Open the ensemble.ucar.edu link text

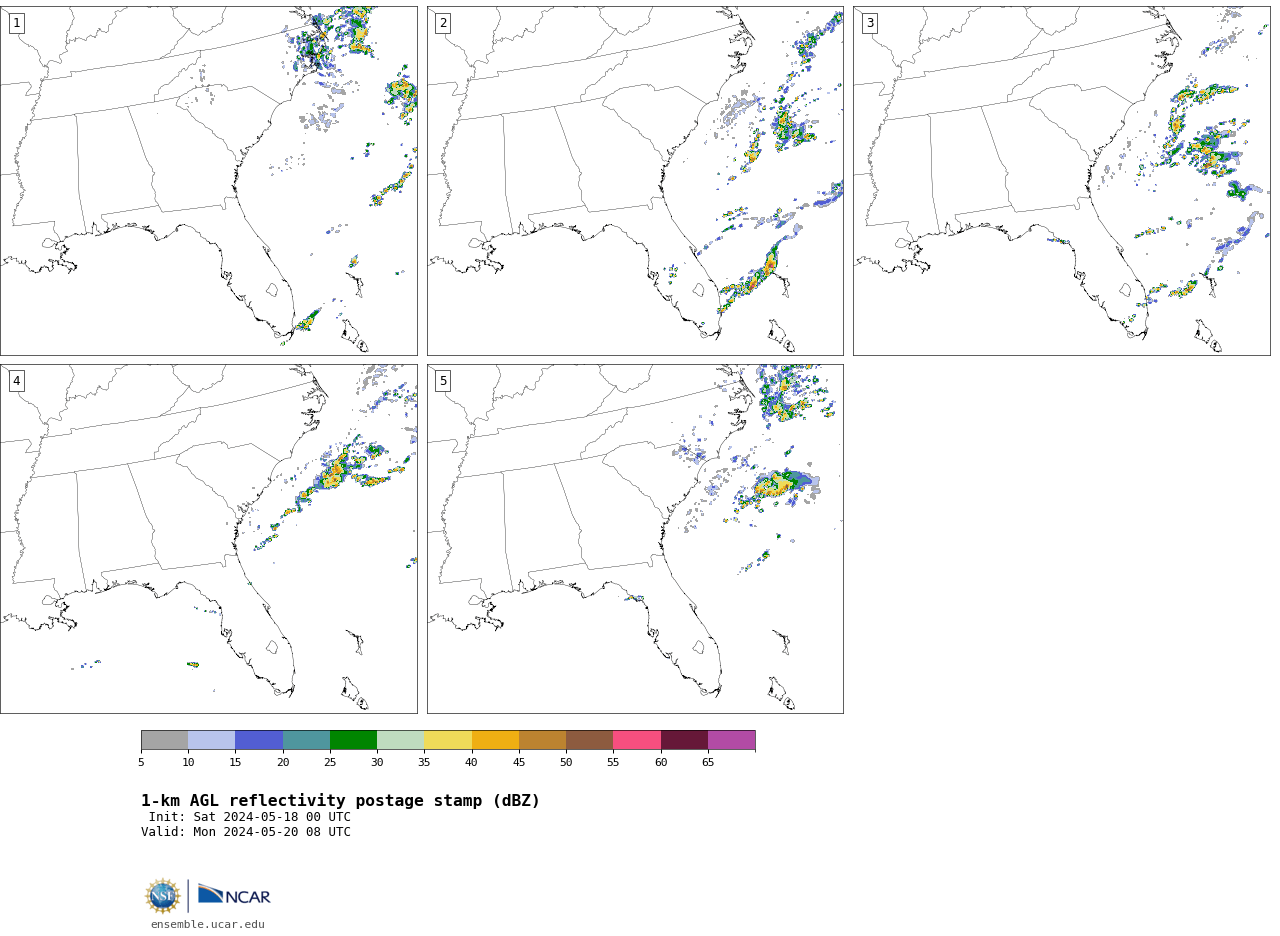pyautogui.click(x=208, y=925)
